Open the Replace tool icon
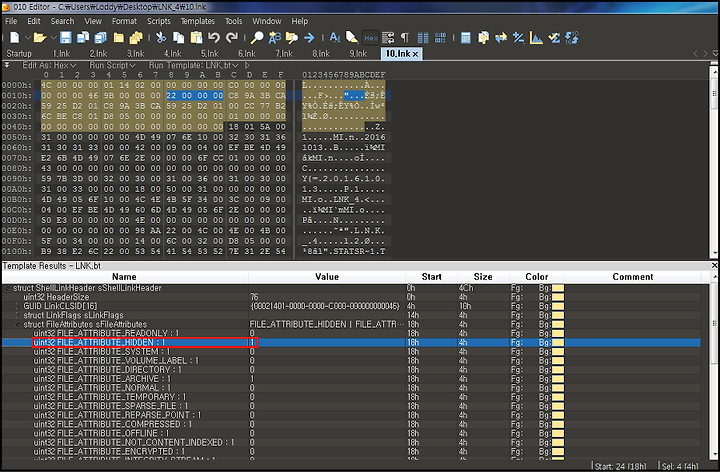 [x=275, y=38]
